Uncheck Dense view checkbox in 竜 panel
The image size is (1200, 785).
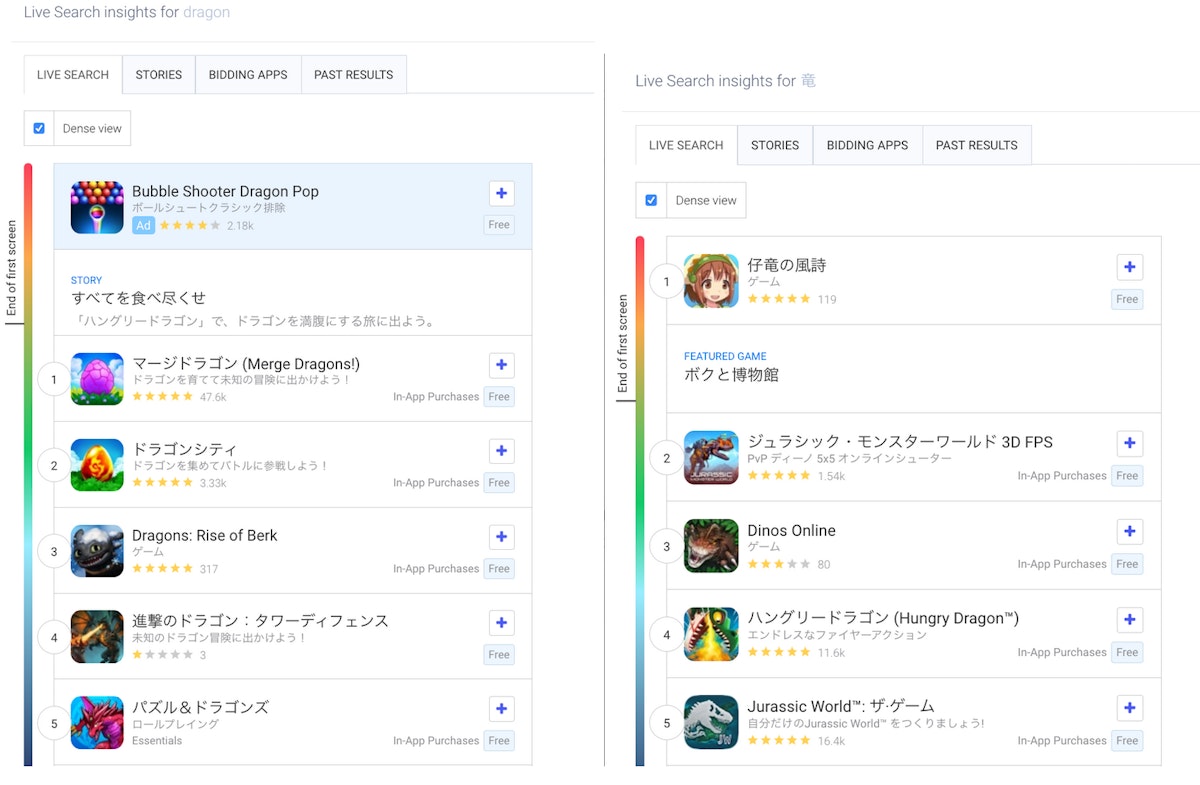click(651, 200)
